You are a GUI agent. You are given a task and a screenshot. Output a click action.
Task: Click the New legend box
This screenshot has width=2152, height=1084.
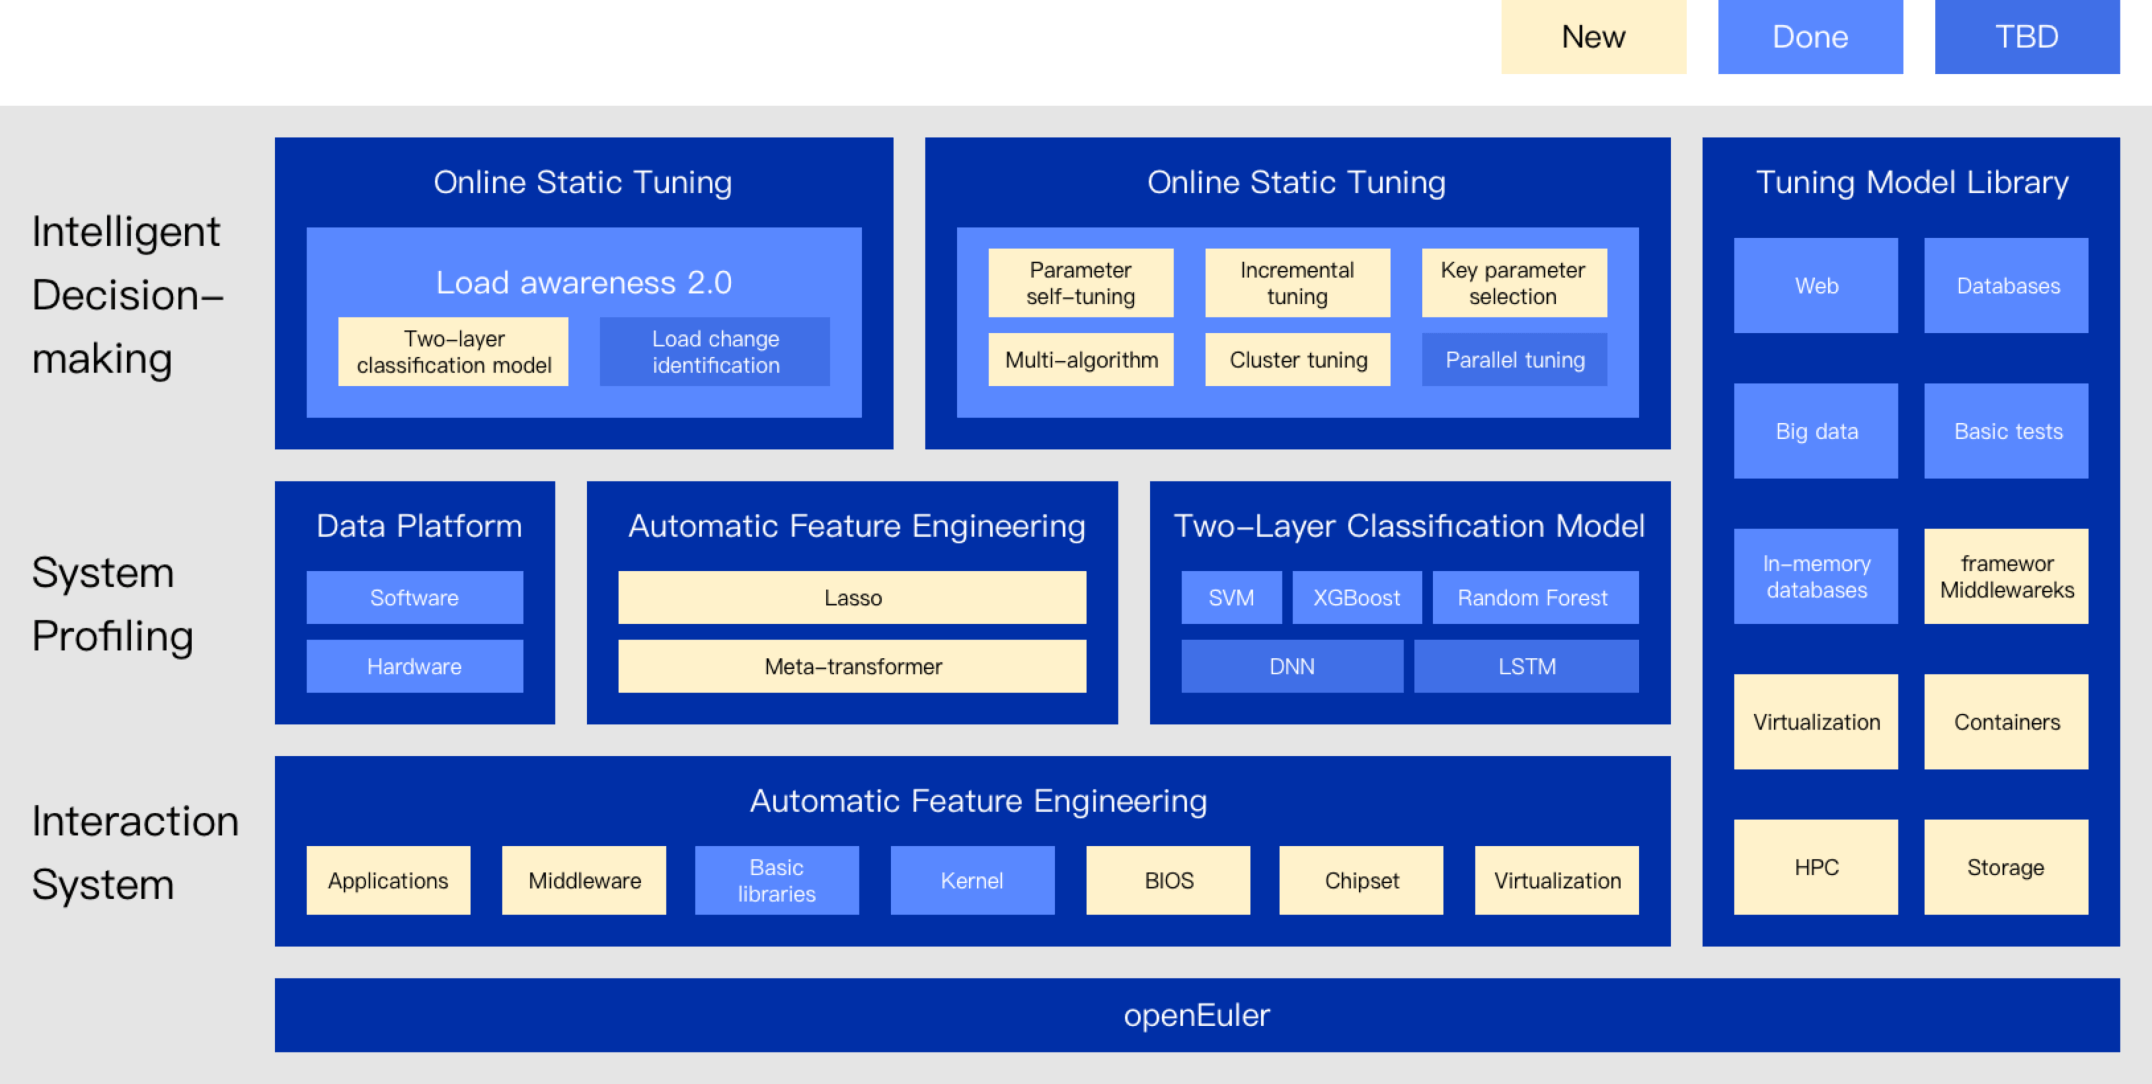pyautogui.click(x=1593, y=37)
